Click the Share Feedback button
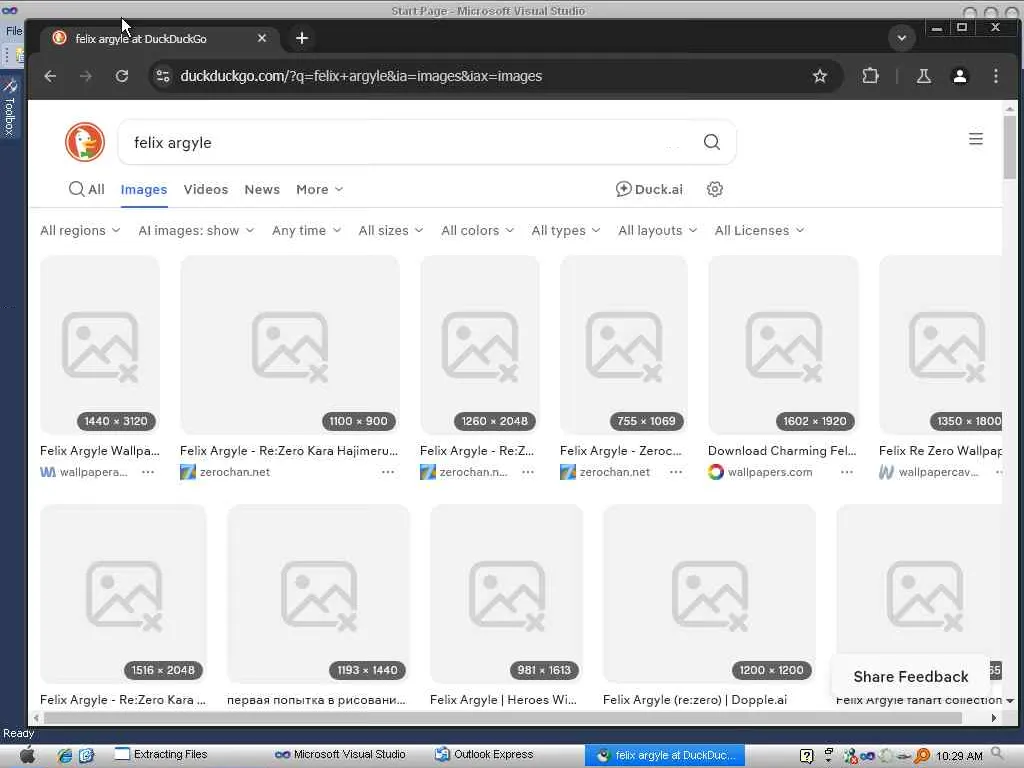Viewport: 1024px width, 768px height. click(x=910, y=677)
